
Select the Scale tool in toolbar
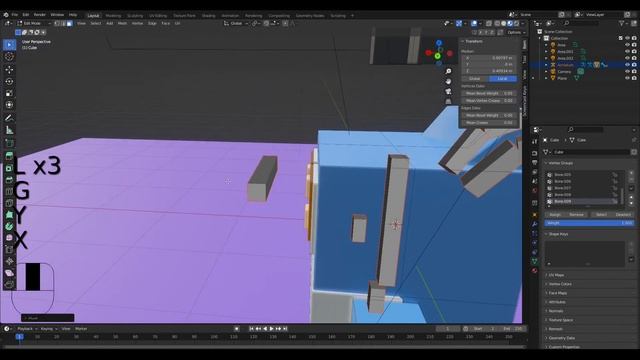(x=9, y=93)
